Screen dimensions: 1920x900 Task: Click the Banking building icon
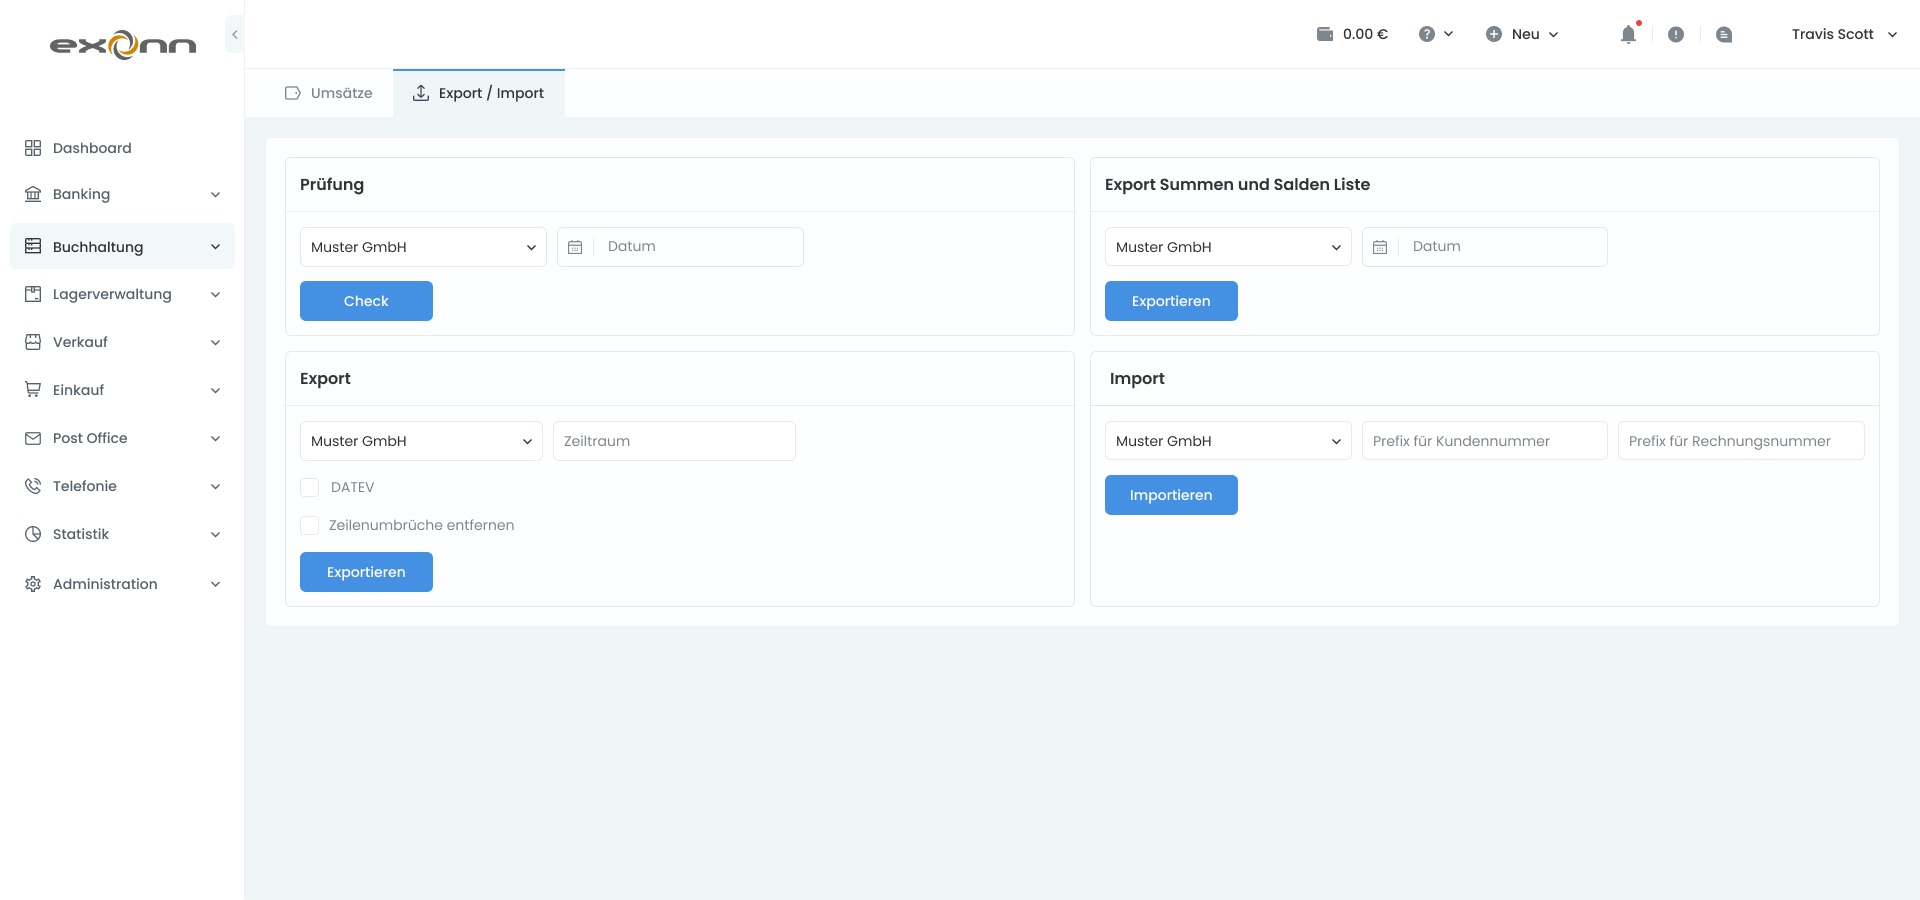tap(33, 194)
